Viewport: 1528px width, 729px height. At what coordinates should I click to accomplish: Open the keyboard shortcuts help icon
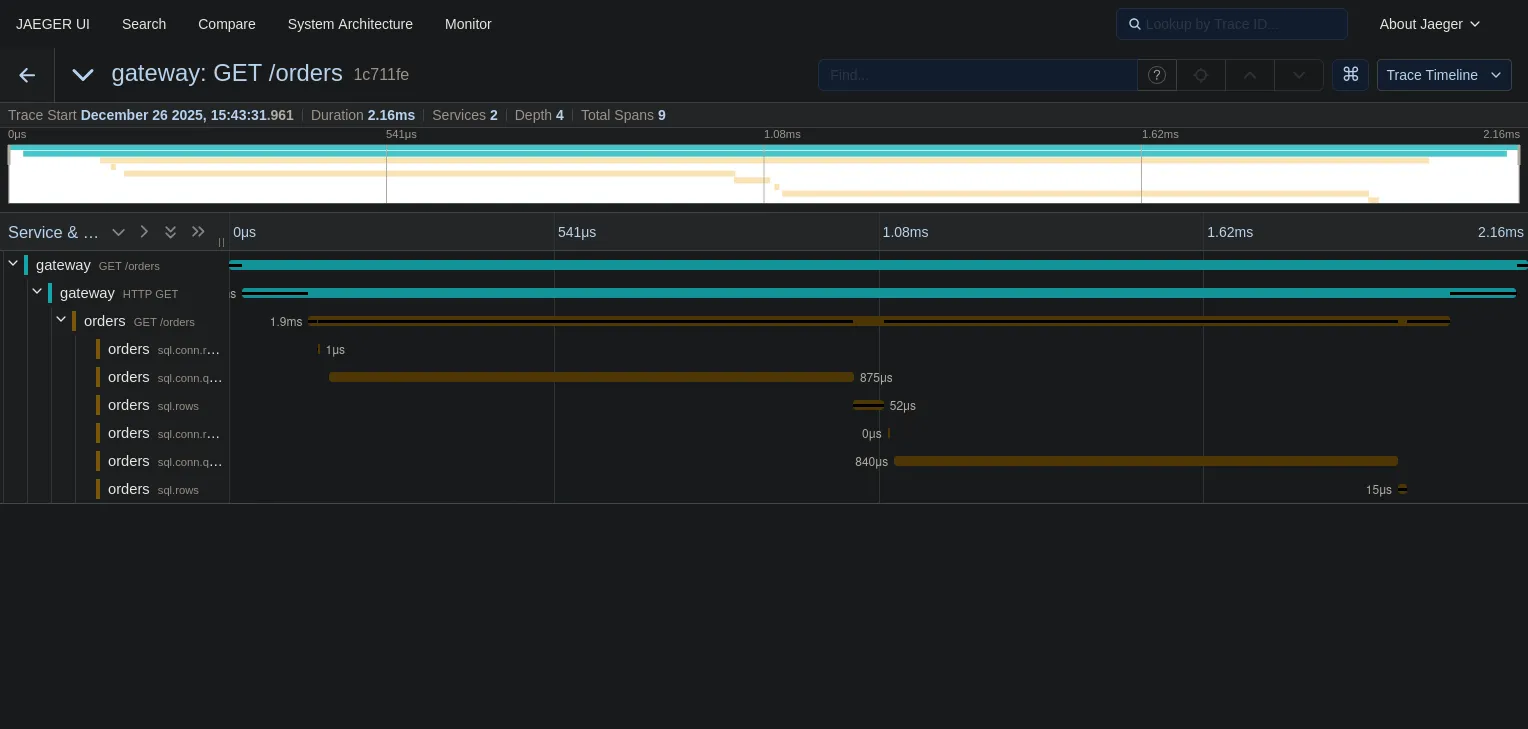pos(1350,74)
